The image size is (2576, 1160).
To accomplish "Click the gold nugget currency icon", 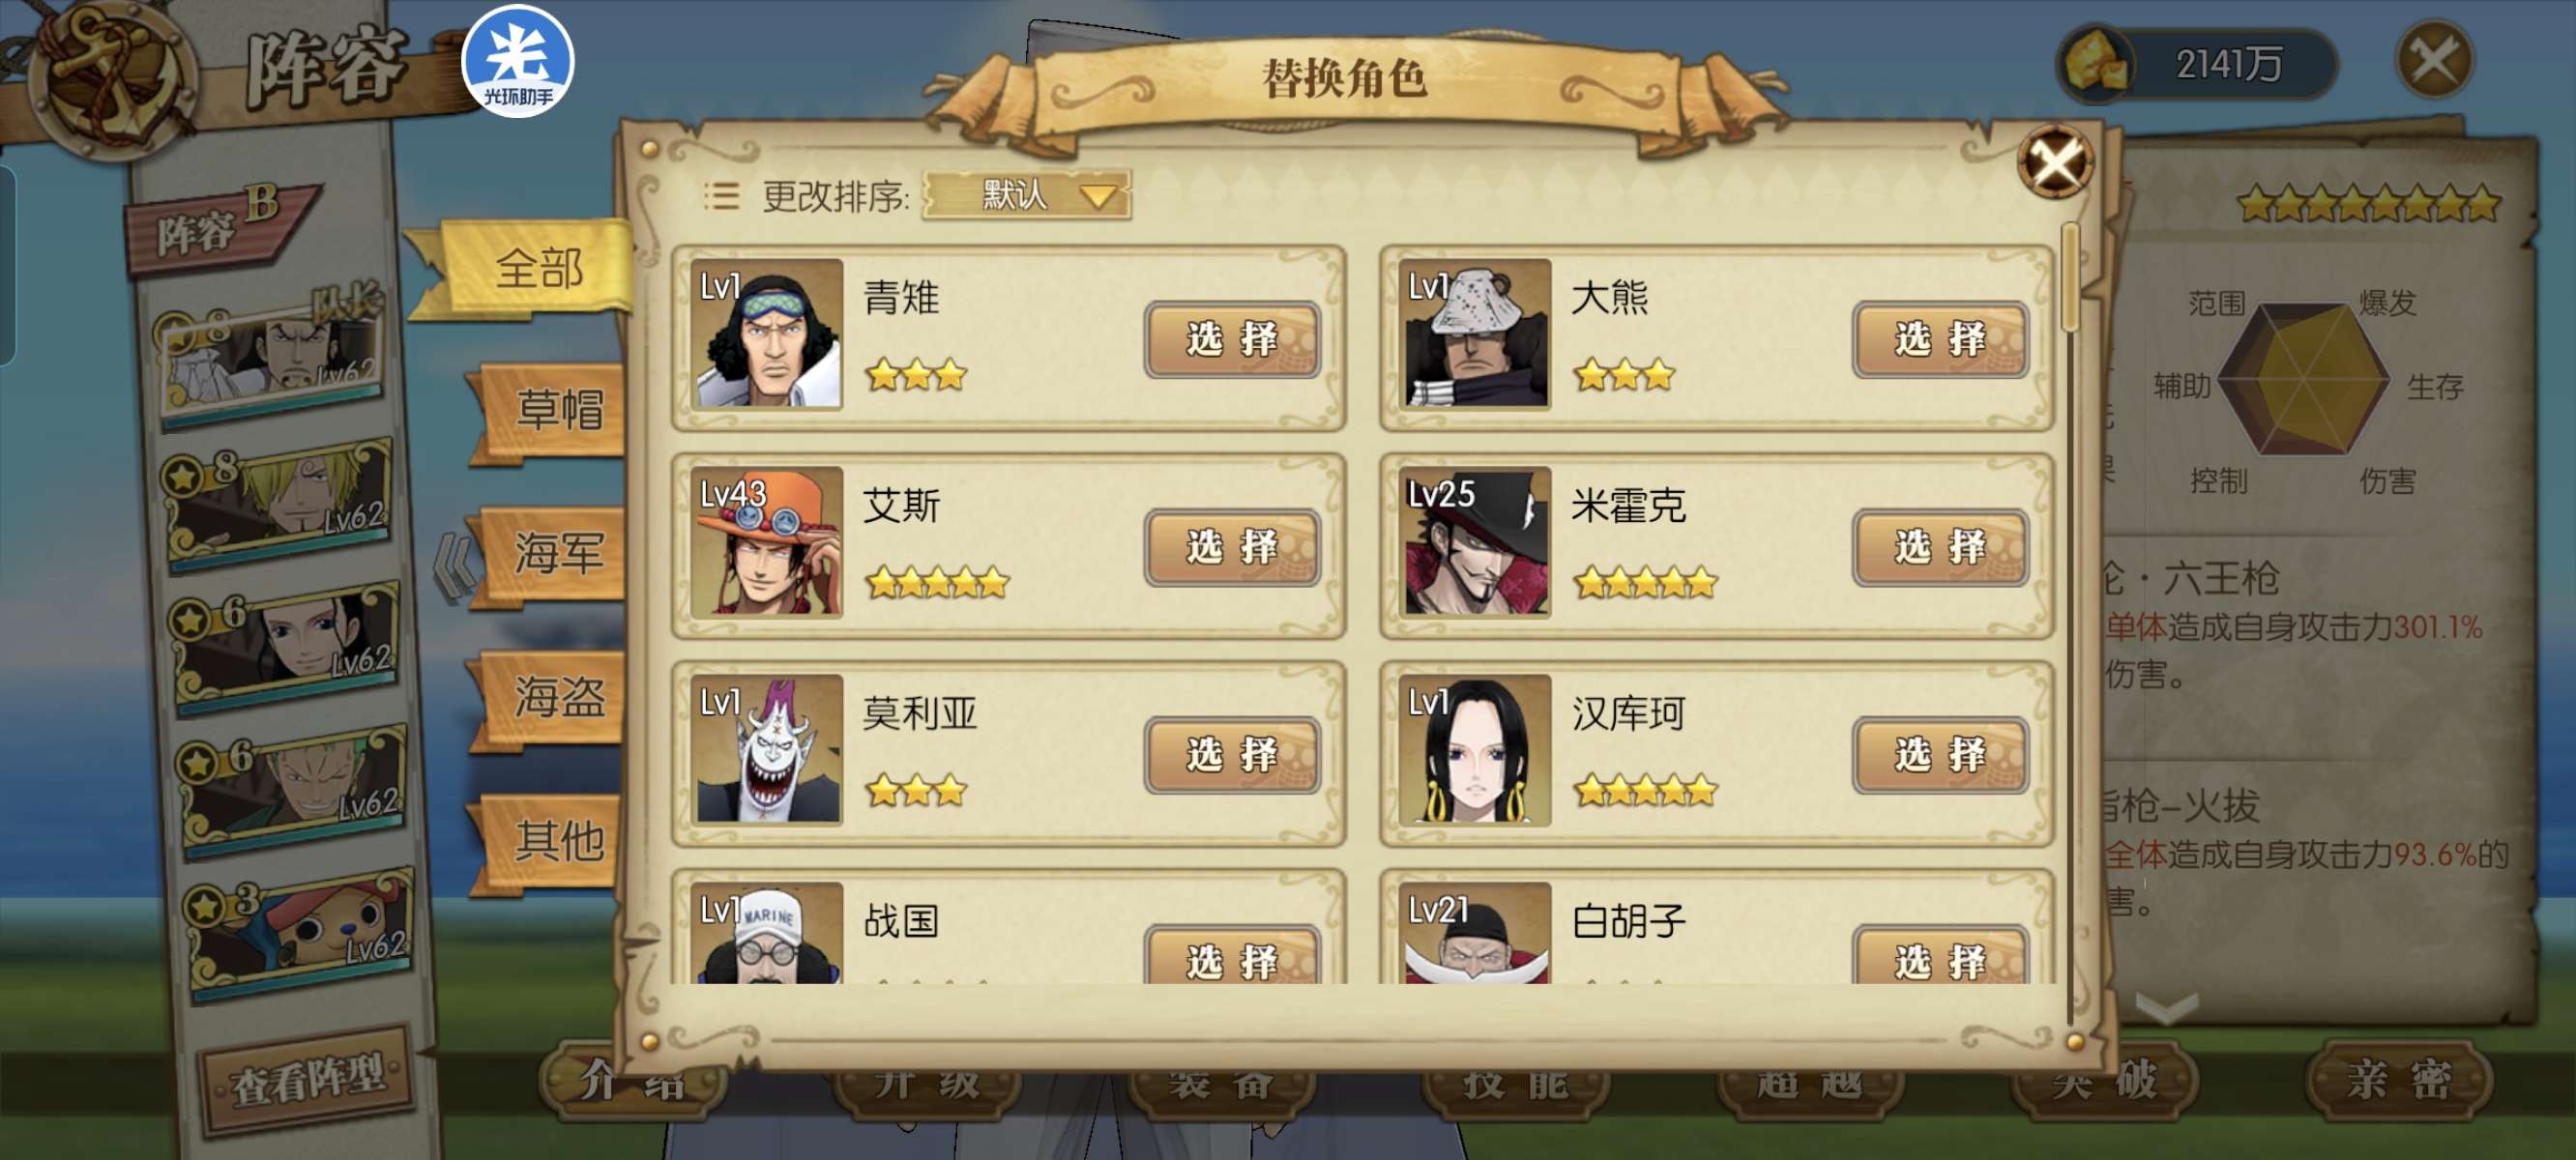I will coord(2094,63).
